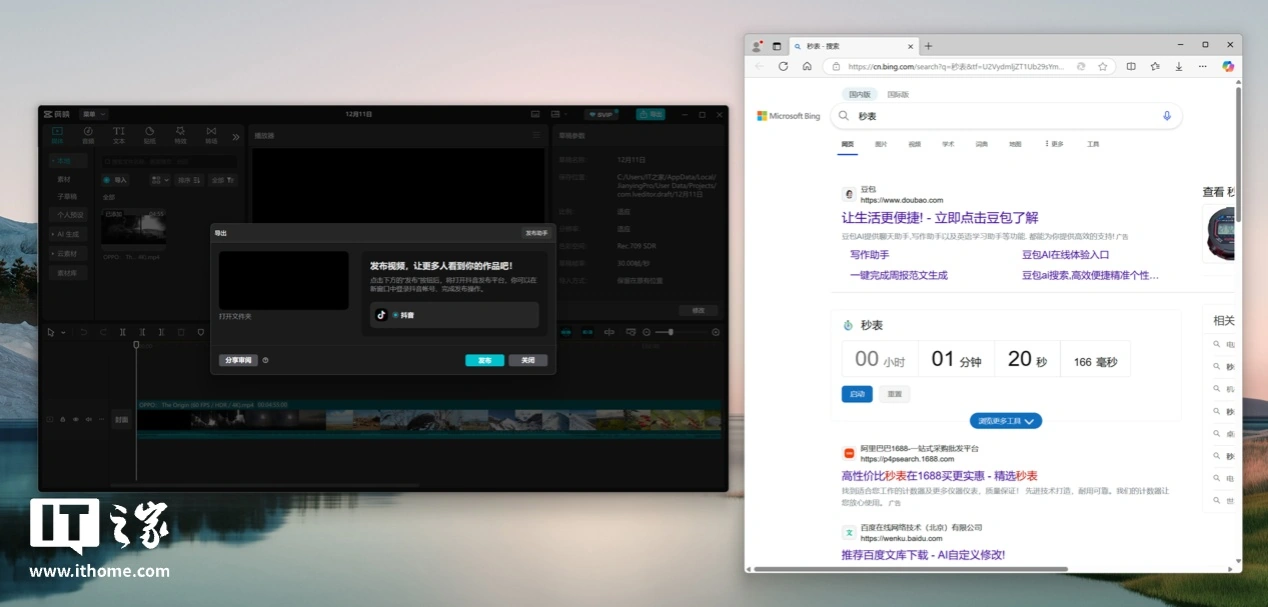Viewport: 1268px width, 607px height.
Task: Open the Text (文本) tab in JianYing
Action: click(x=119, y=134)
